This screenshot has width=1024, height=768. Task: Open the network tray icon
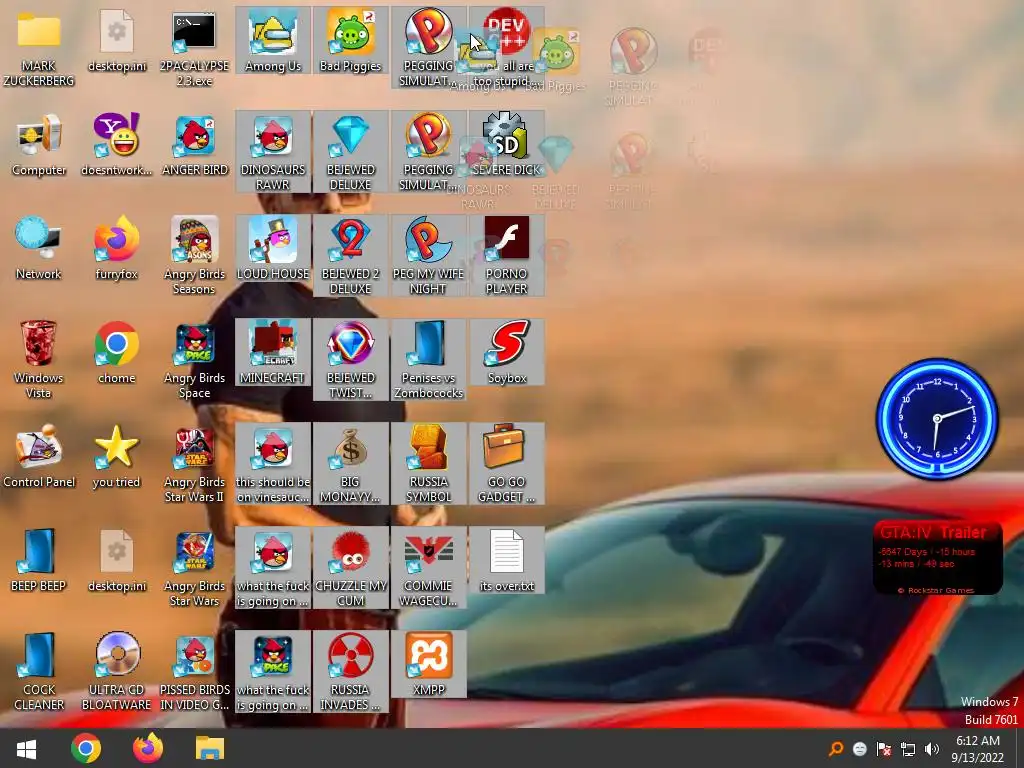(908, 748)
